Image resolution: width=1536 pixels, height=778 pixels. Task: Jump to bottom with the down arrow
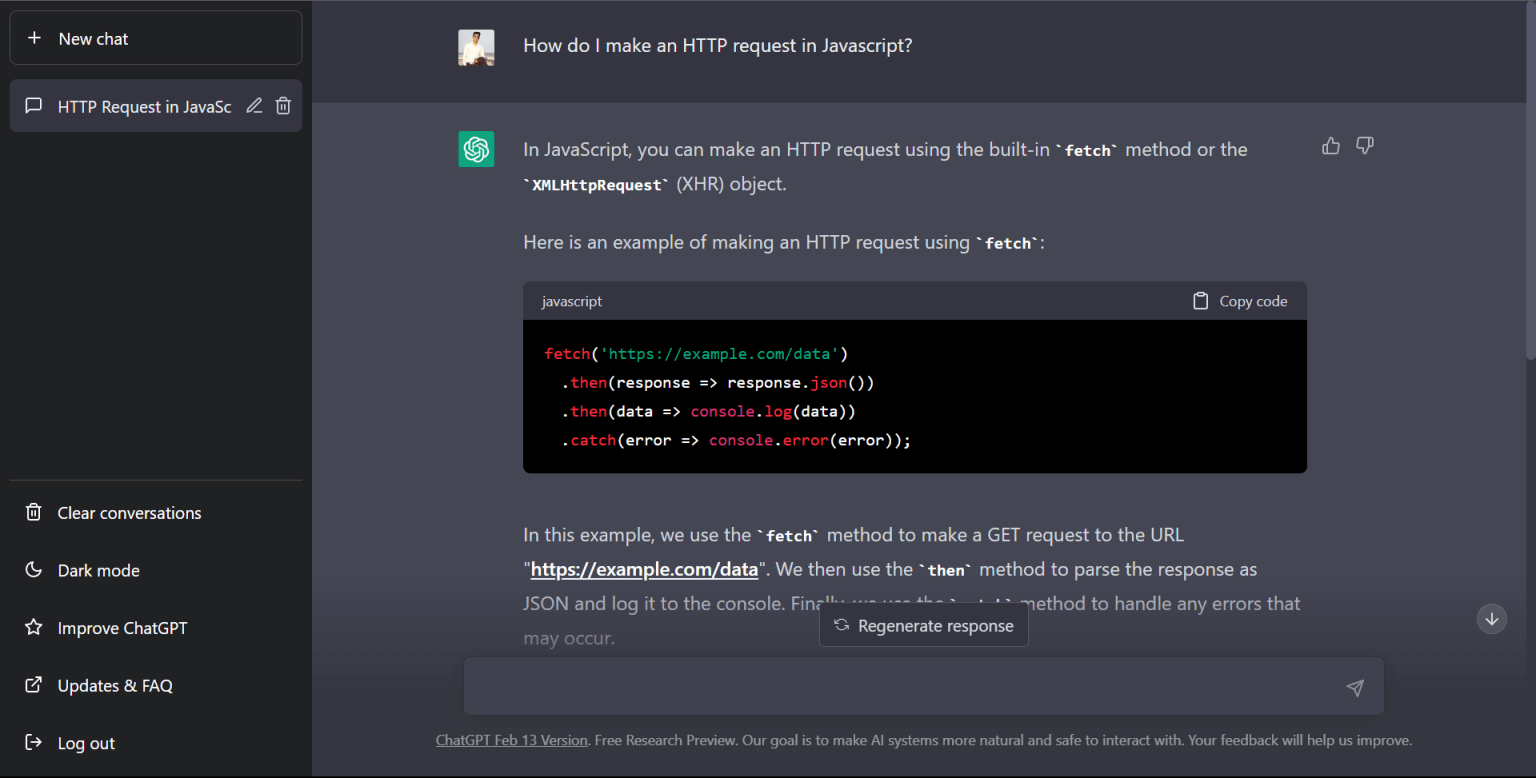pyautogui.click(x=1491, y=618)
